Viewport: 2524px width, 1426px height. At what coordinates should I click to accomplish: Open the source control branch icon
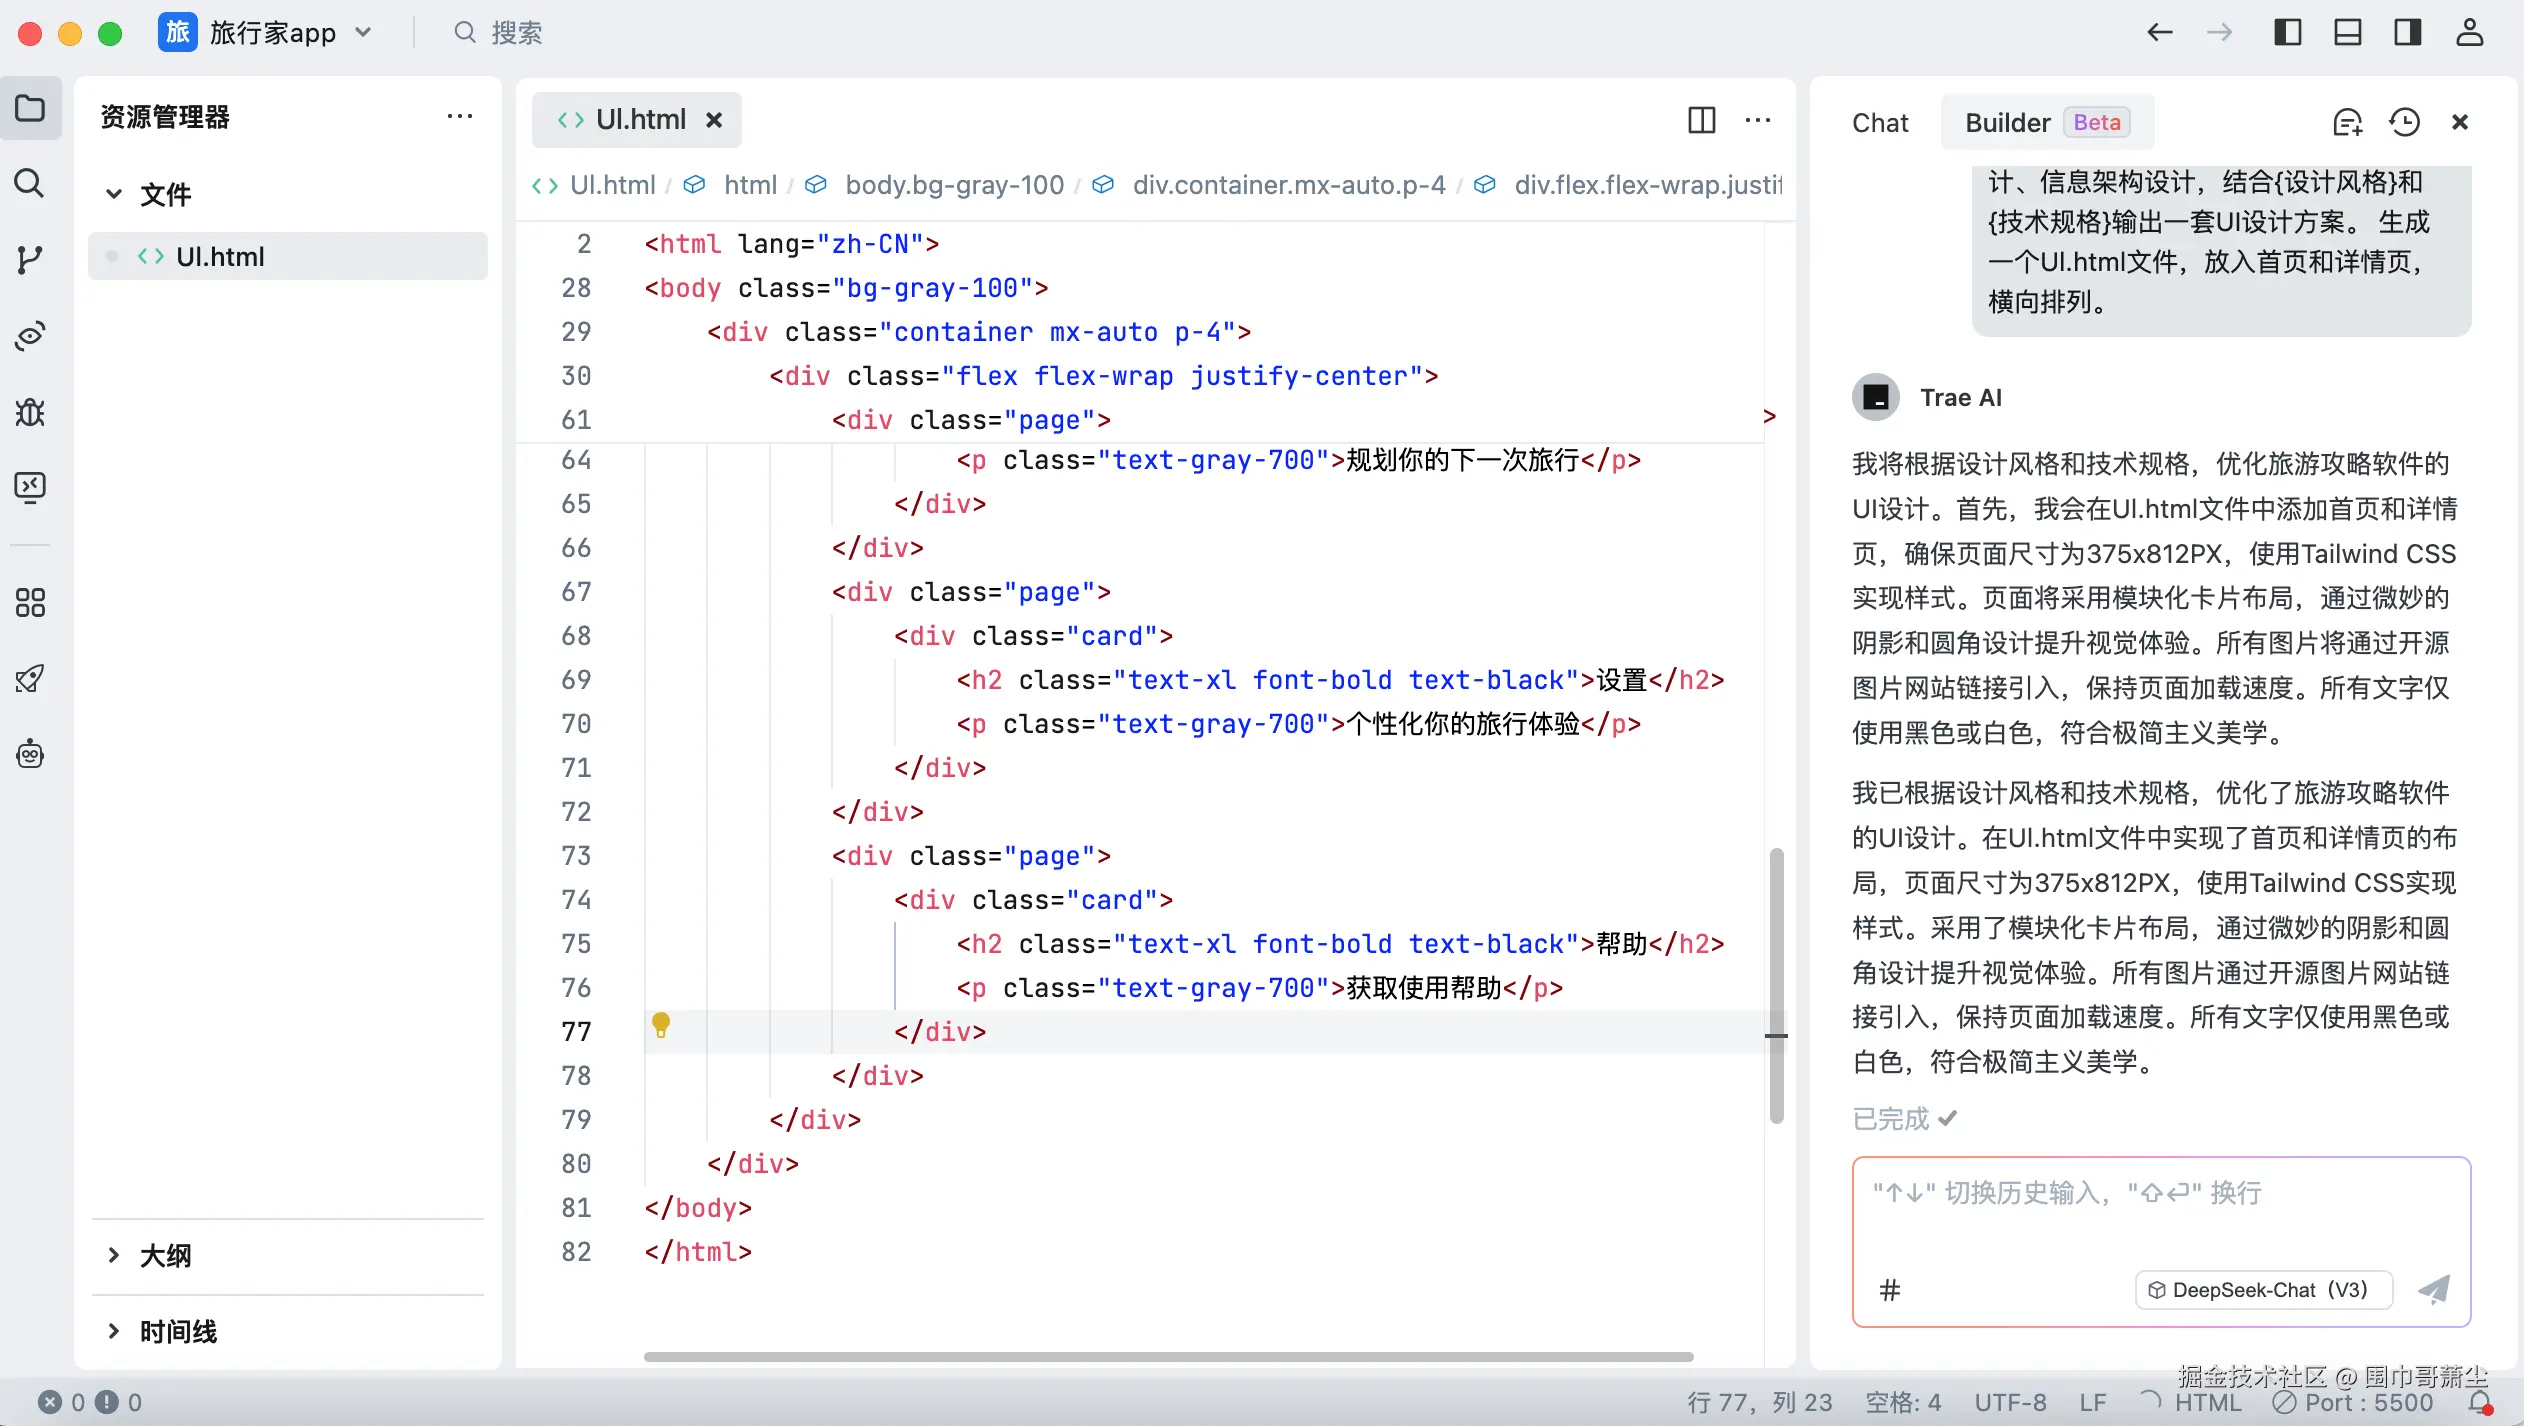(x=30, y=260)
